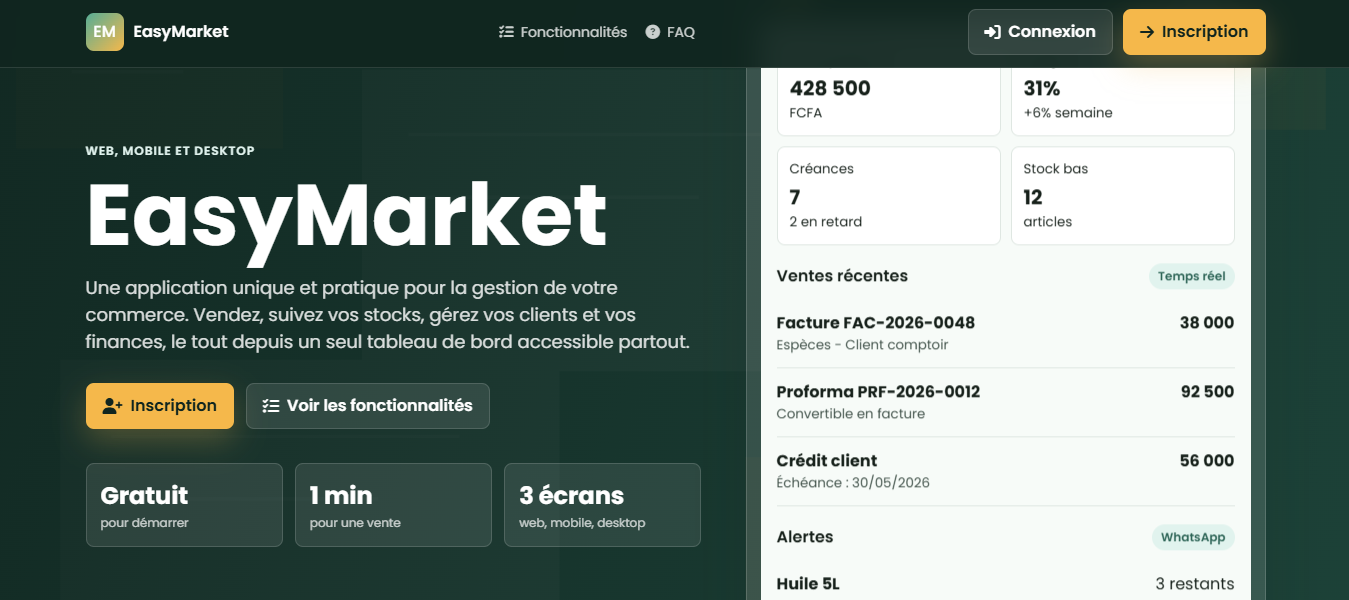Select the 1 min pour une vente card

click(x=393, y=505)
